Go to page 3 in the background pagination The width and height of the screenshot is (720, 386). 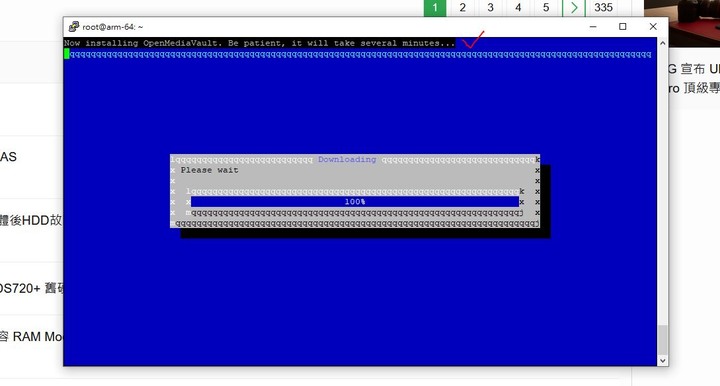[490, 8]
